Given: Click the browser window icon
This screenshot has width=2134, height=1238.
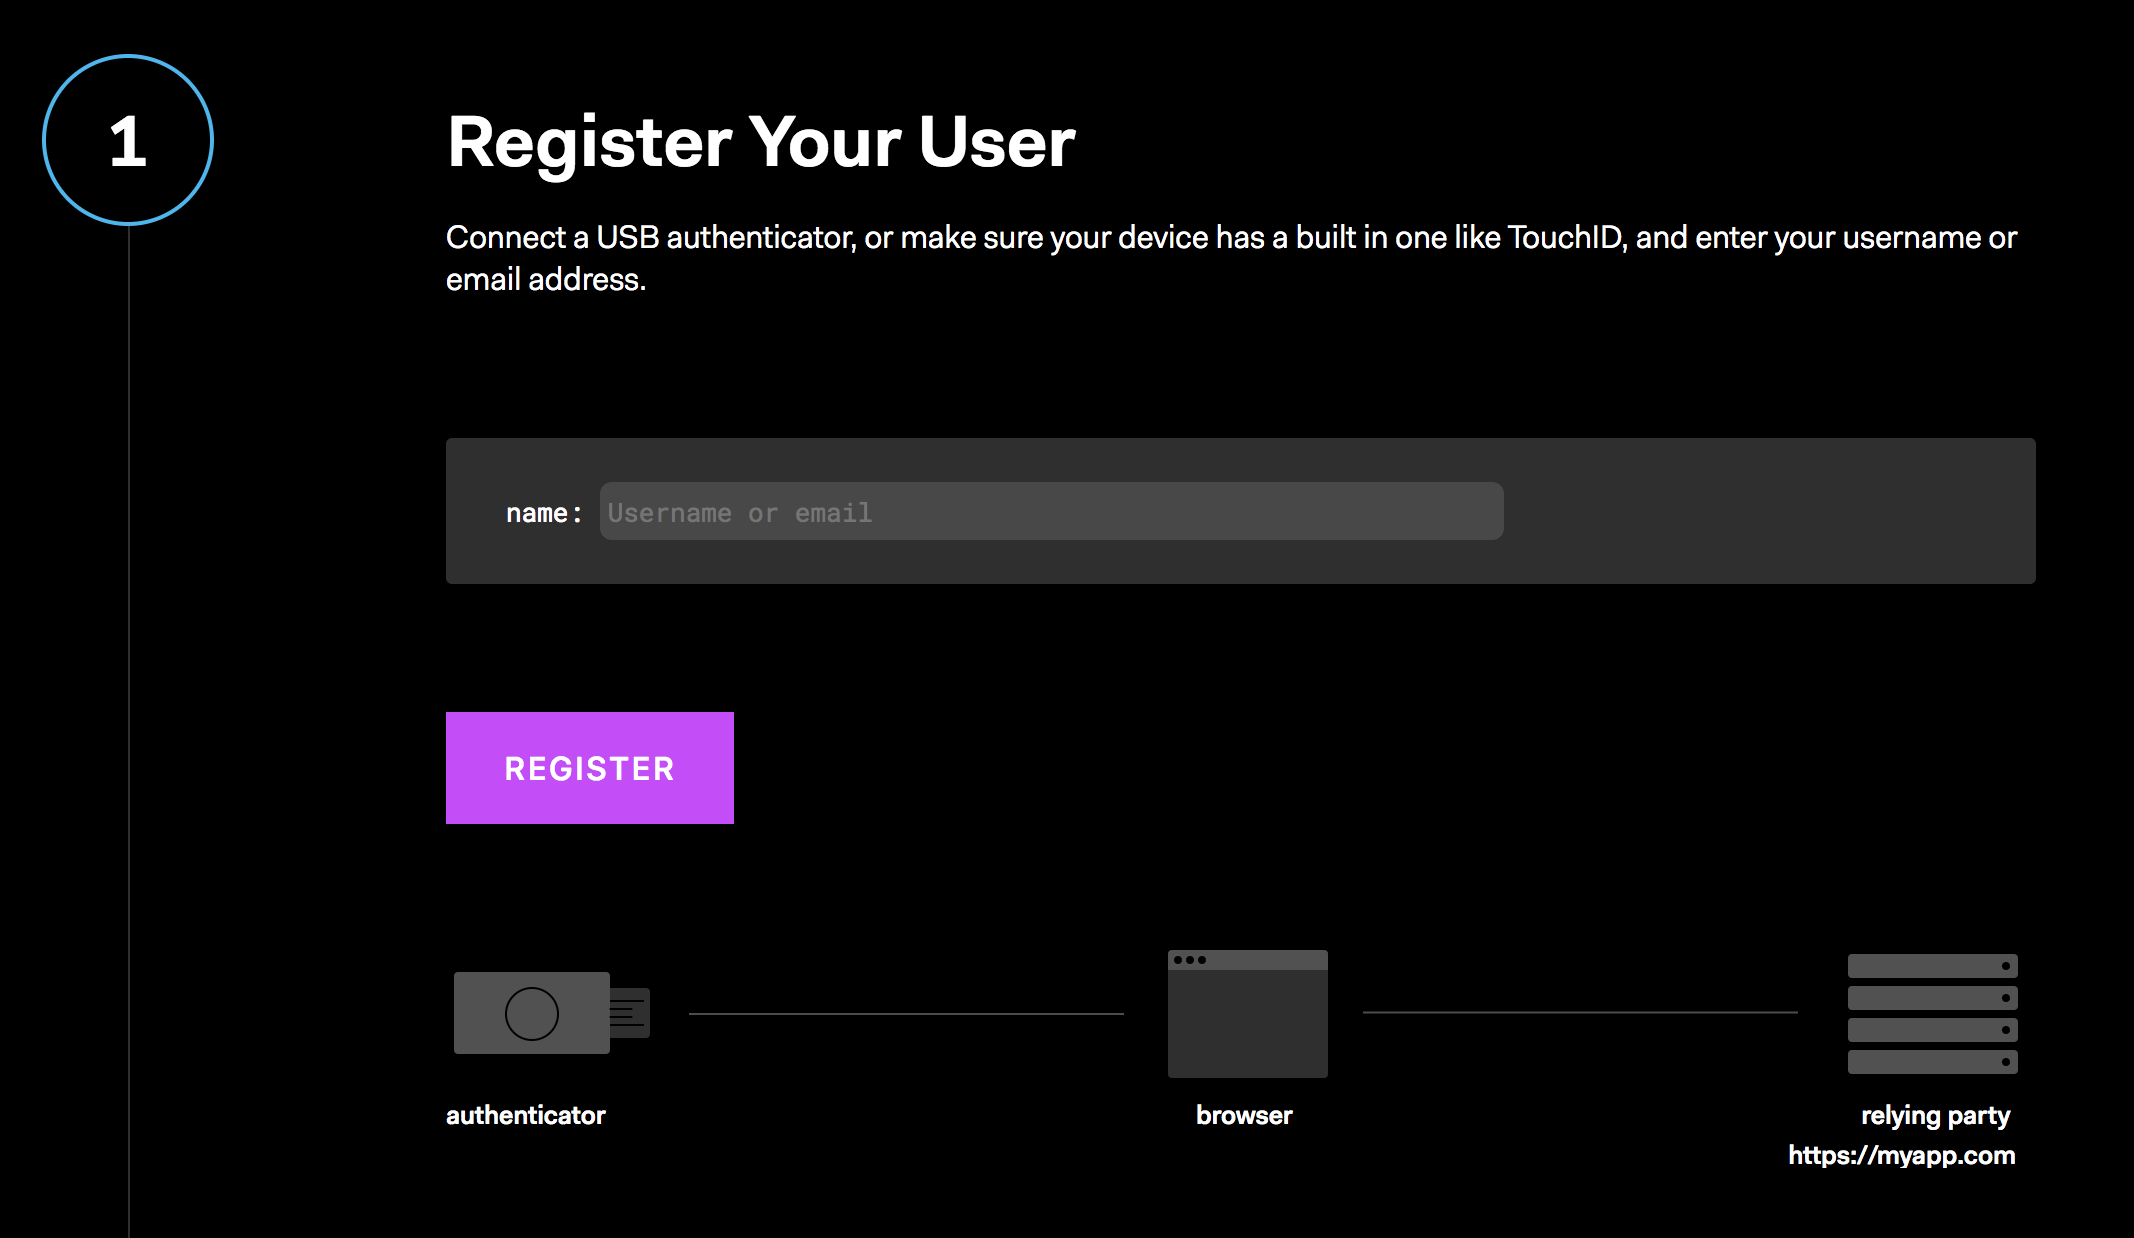Looking at the screenshot, I should tap(1247, 1014).
